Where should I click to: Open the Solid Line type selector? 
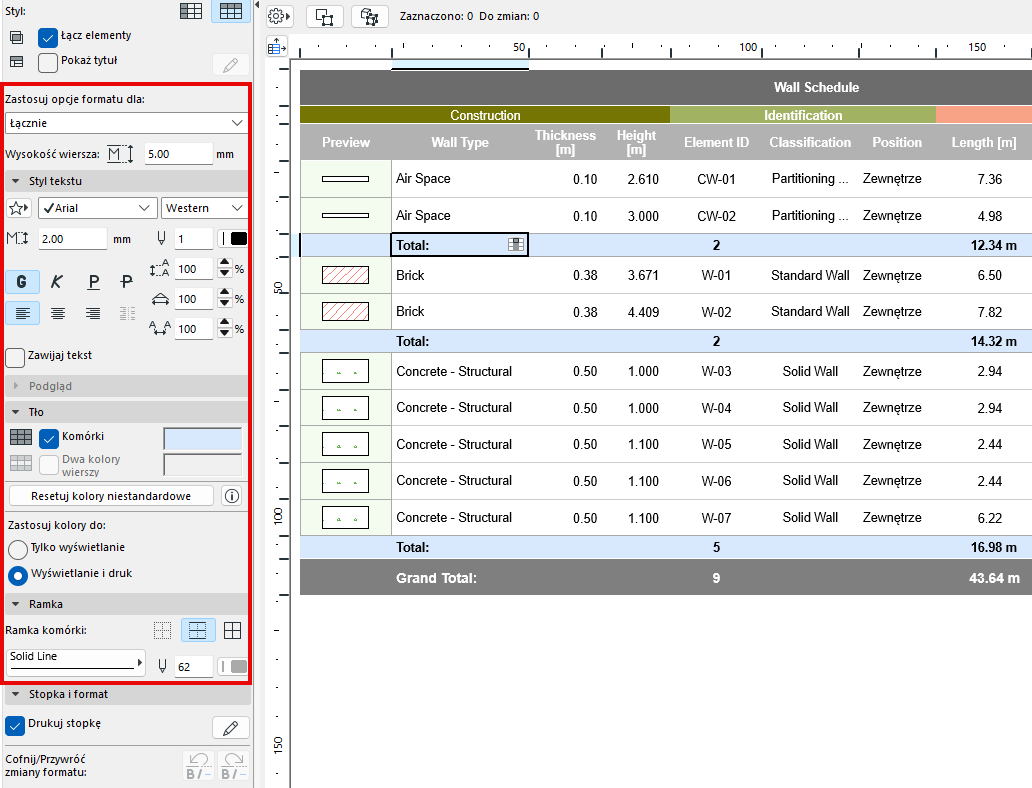75,662
